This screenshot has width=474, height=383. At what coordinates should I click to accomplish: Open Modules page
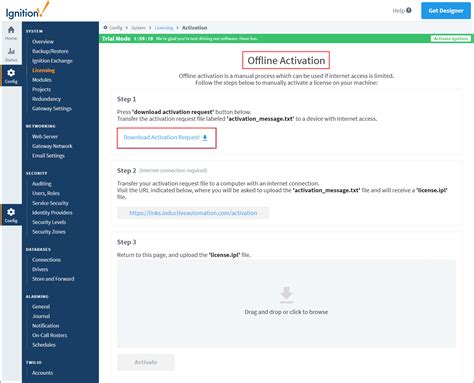point(42,80)
